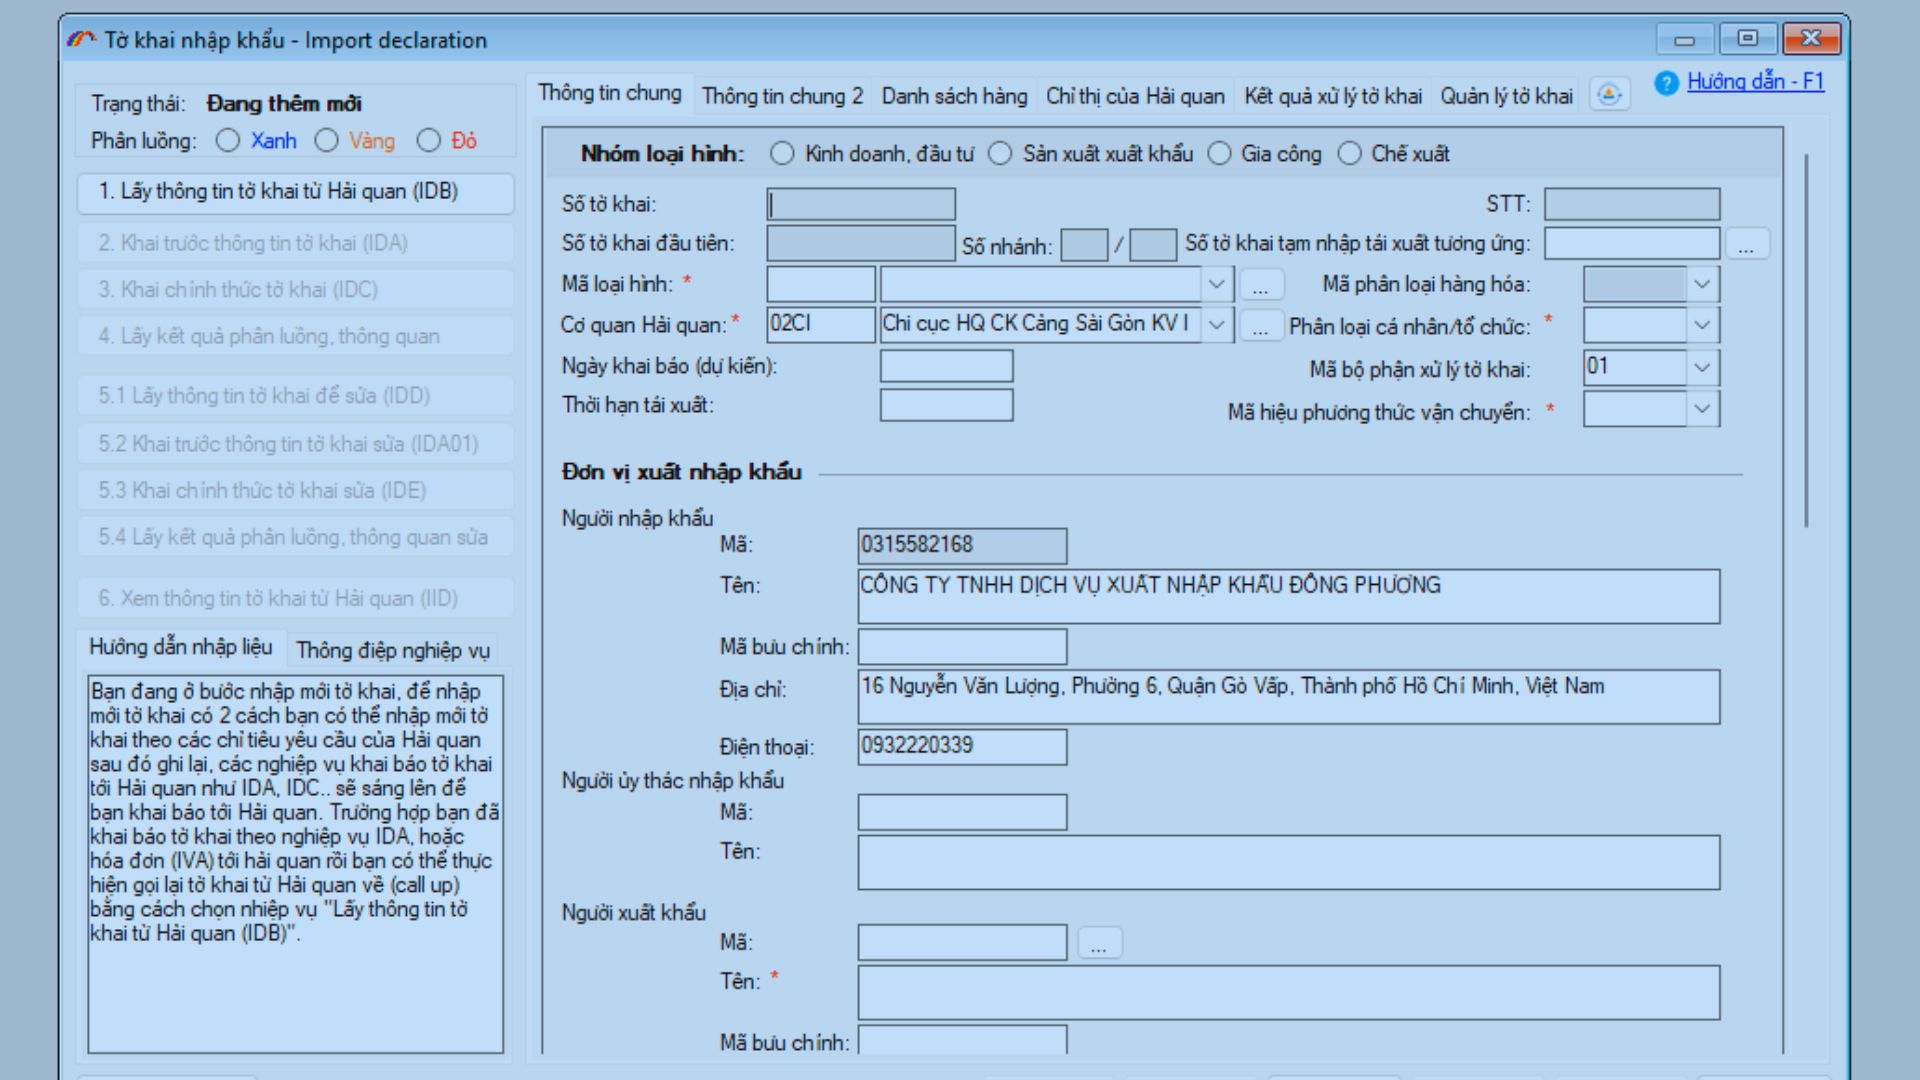Click the form's vertical scrollbar

click(1806, 340)
